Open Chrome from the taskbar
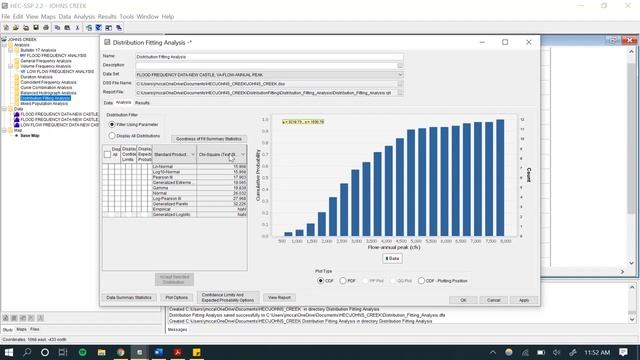 (121, 352)
